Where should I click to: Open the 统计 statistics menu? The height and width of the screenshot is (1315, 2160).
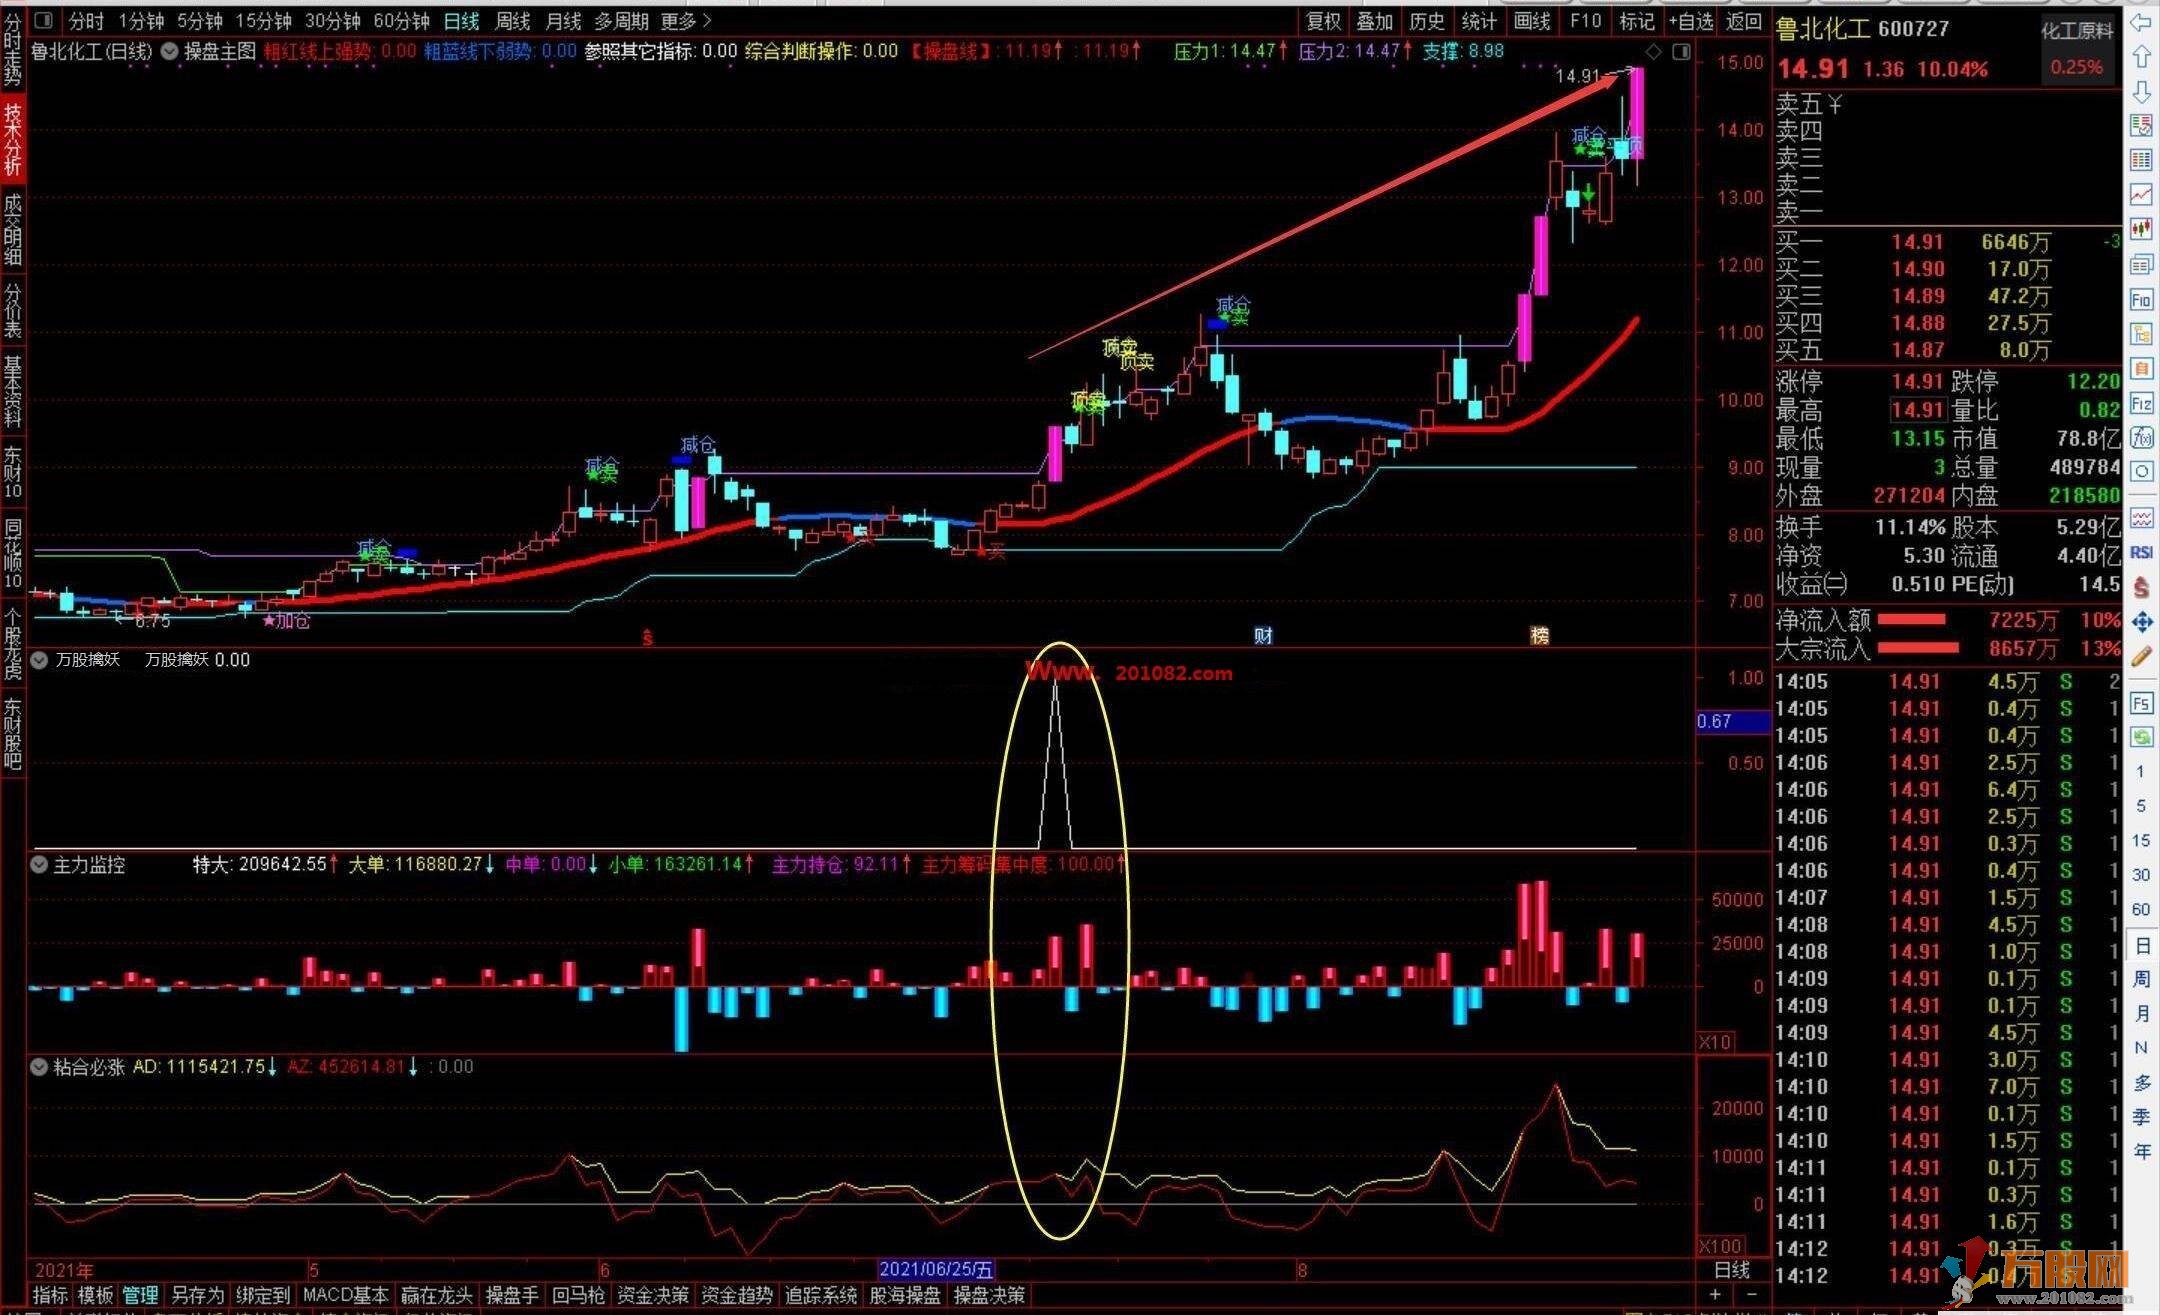[1479, 21]
